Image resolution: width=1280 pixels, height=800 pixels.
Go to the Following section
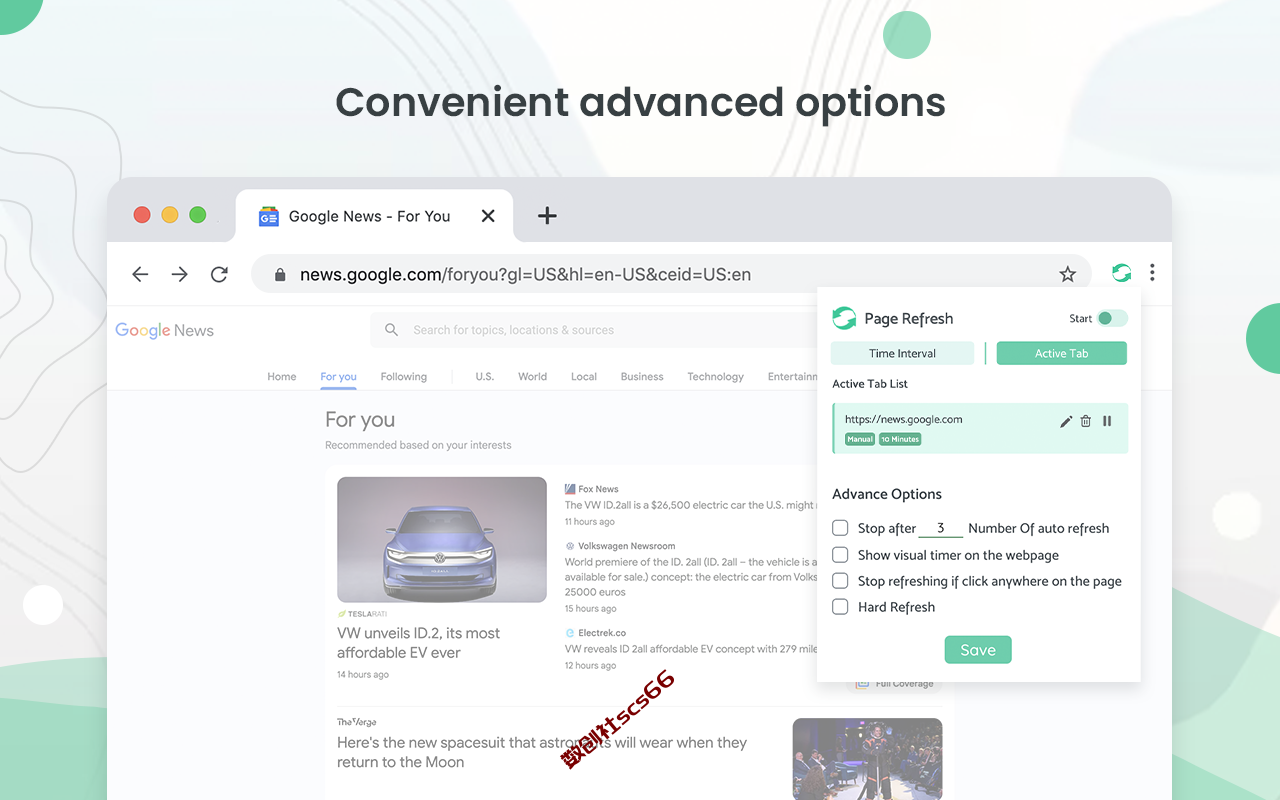pos(404,377)
